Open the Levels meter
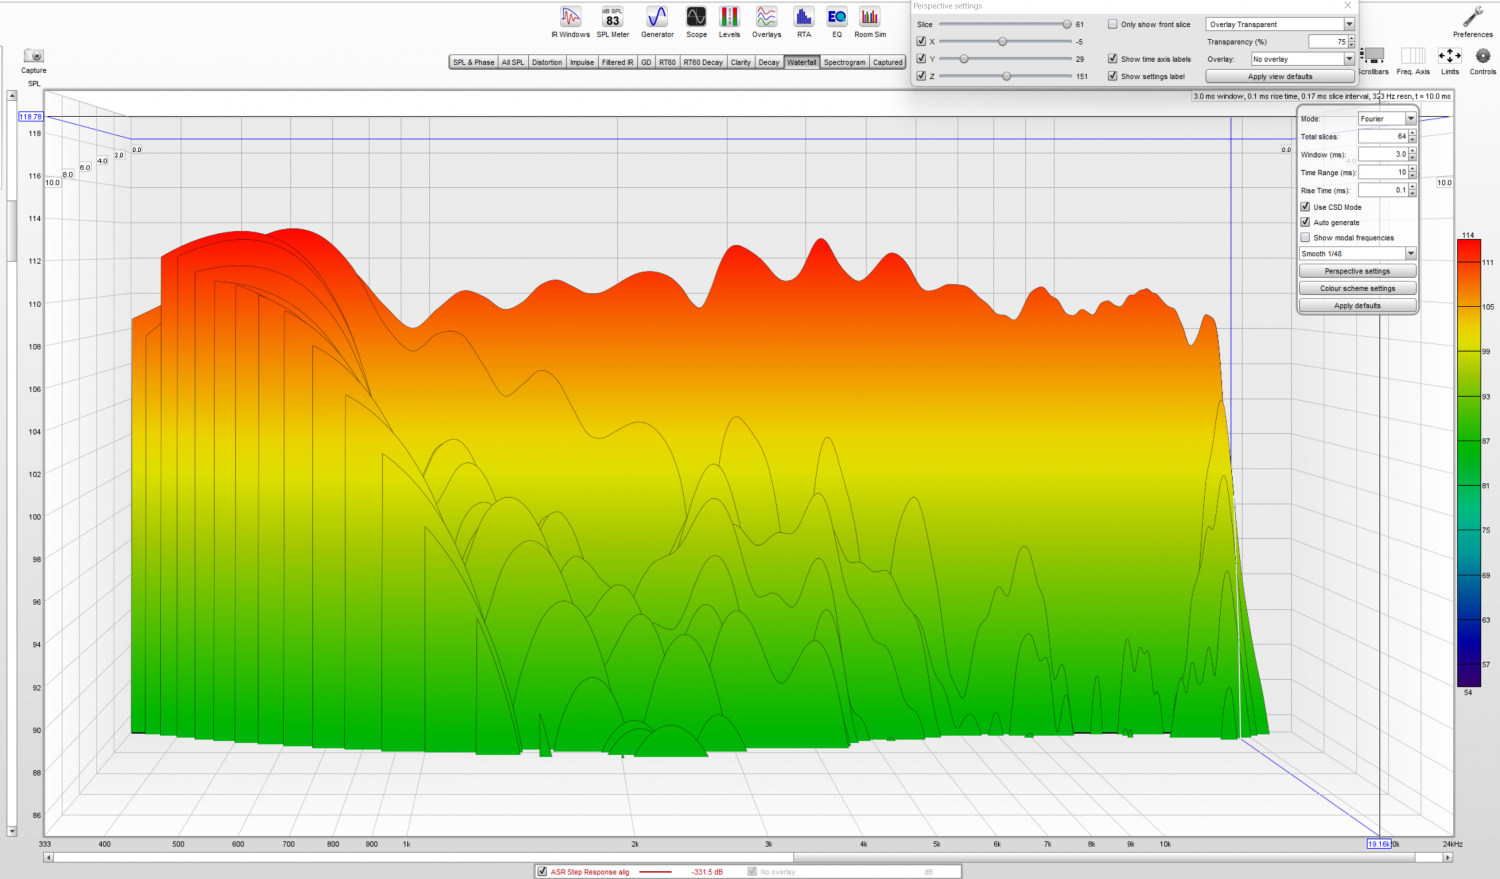Viewport: 1500px width, 879px height. (729, 22)
